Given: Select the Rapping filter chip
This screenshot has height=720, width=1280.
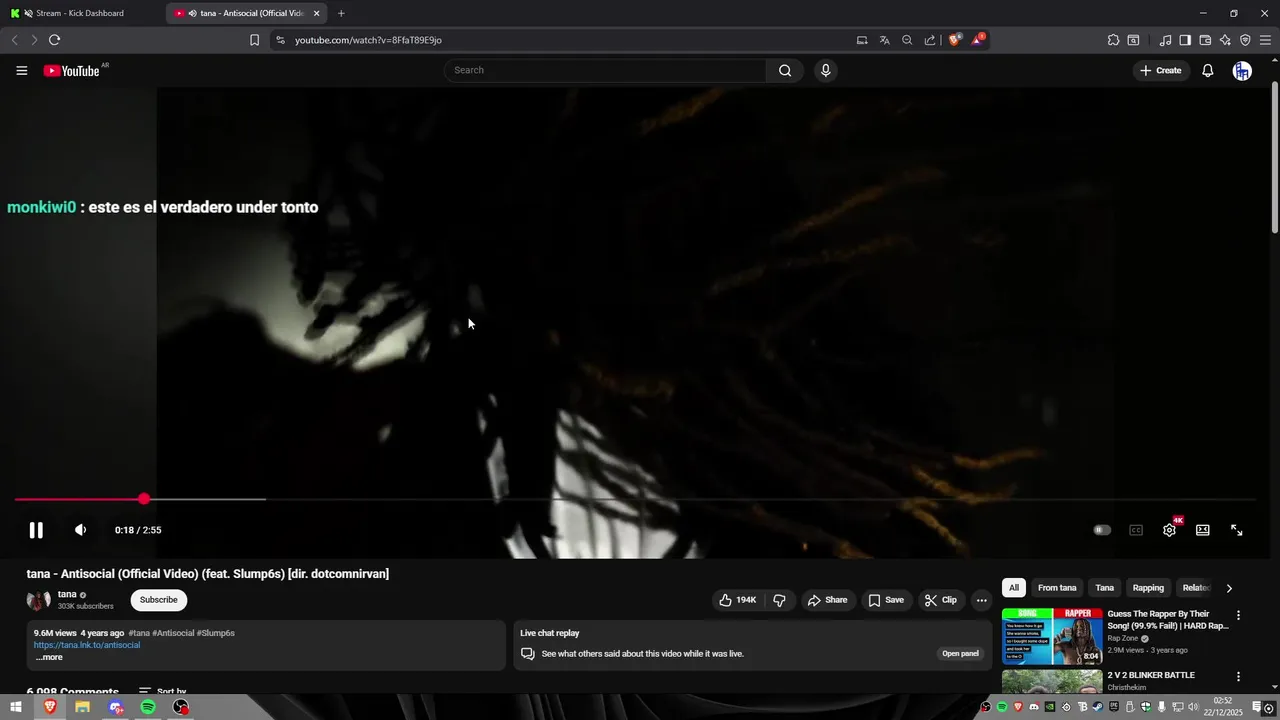Looking at the screenshot, I should click(1148, 588).
